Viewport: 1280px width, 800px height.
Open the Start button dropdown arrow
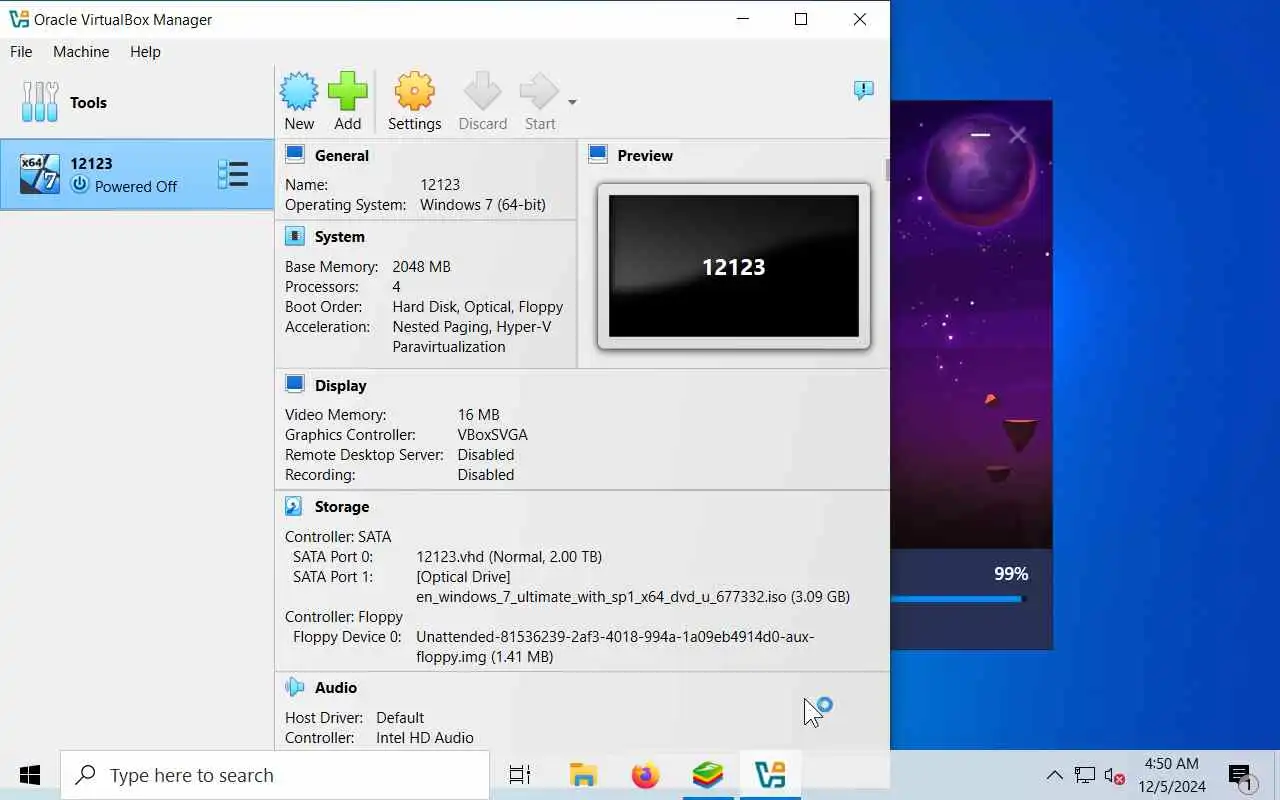click(572, 102)
